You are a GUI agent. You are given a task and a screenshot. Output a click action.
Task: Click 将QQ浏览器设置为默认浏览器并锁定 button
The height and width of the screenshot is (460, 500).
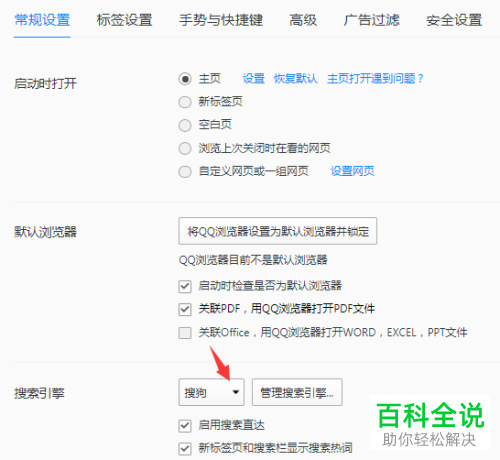(x=278, y=231)
